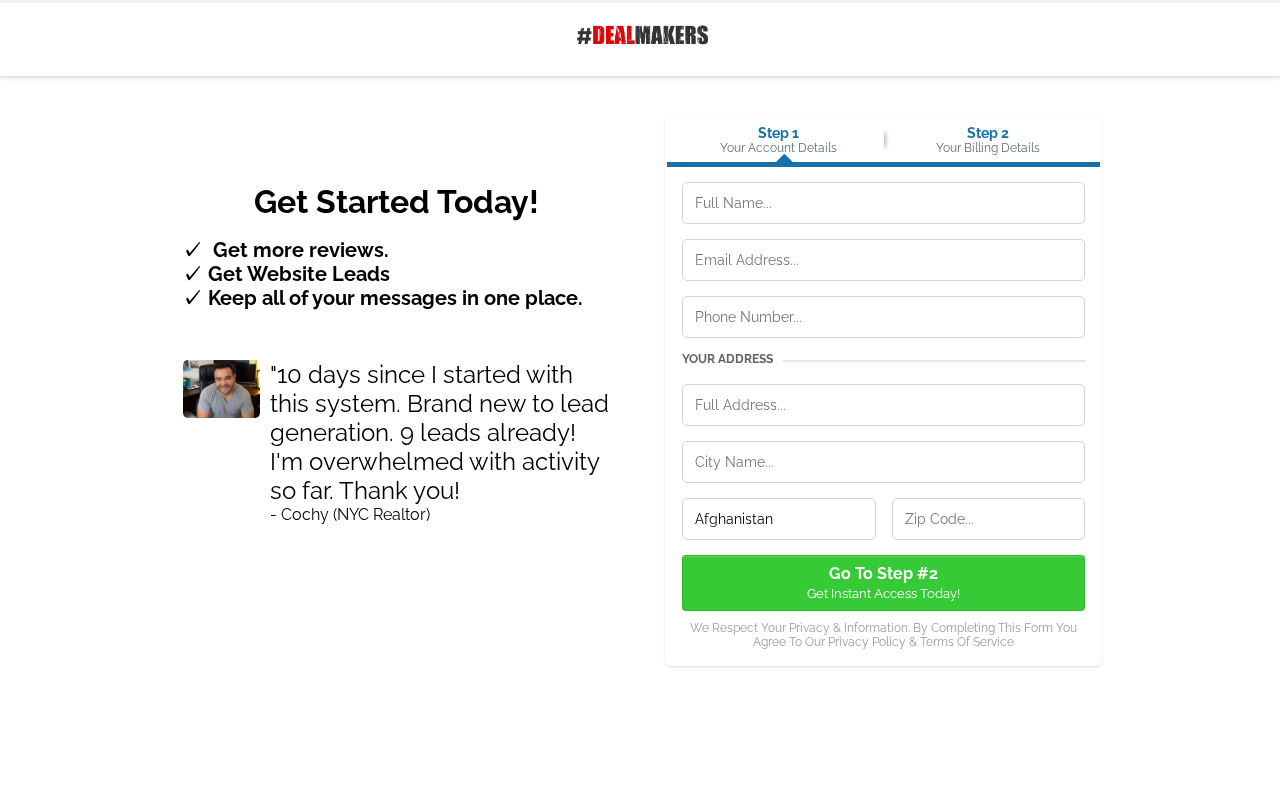Focus the Full Name field
The width and height of the screenshot is (1280, 800).
pyautogui.click(x=883, y=203)
